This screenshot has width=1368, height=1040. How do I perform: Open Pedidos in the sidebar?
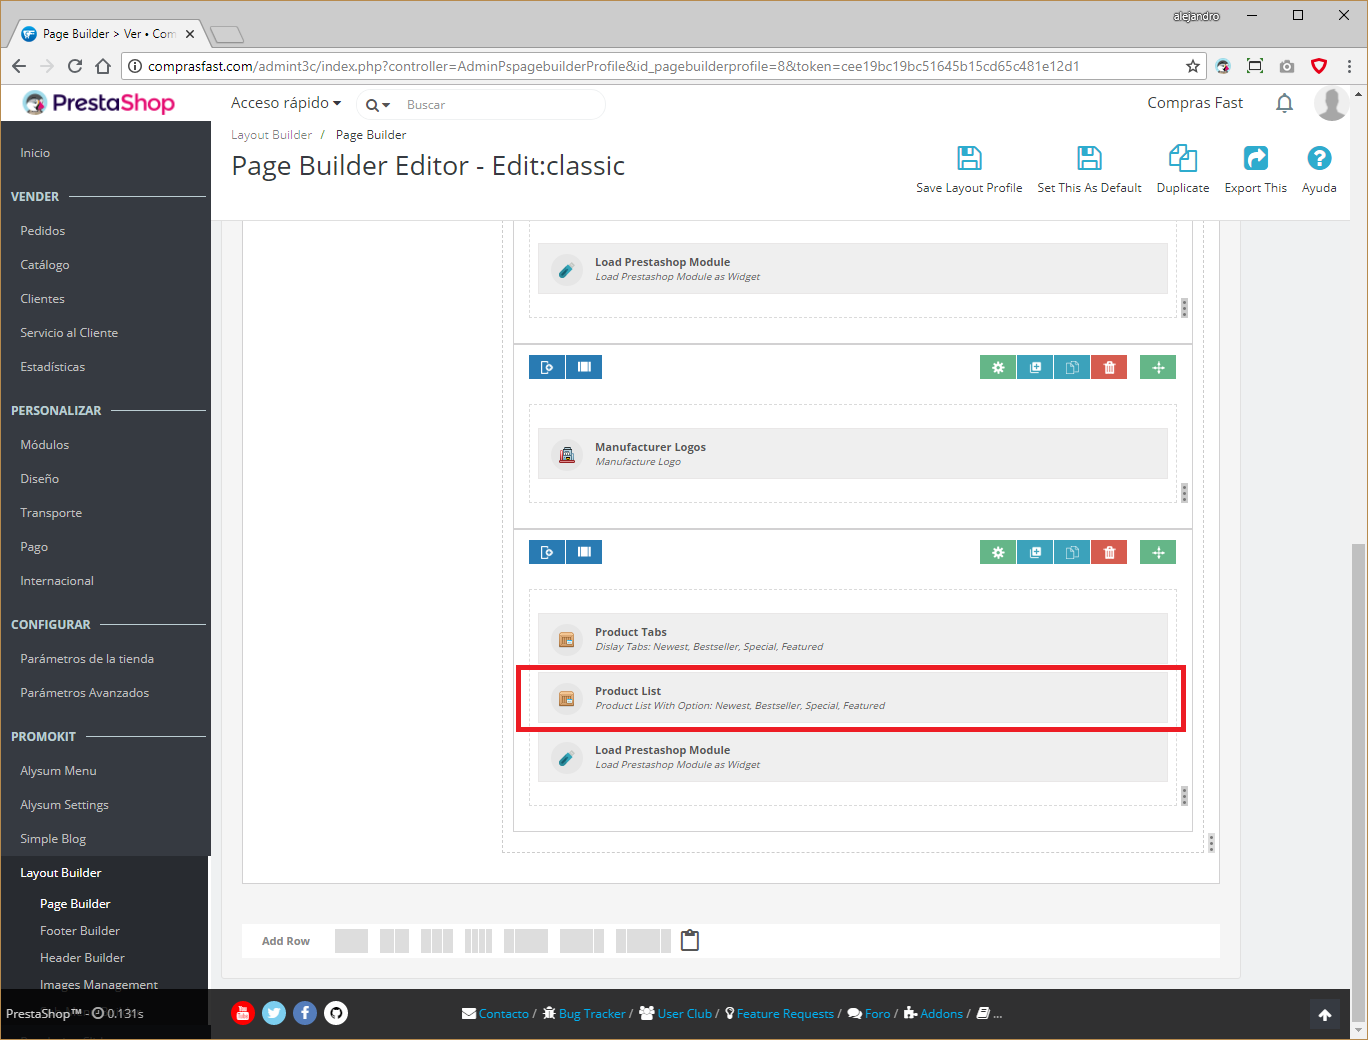43,231
